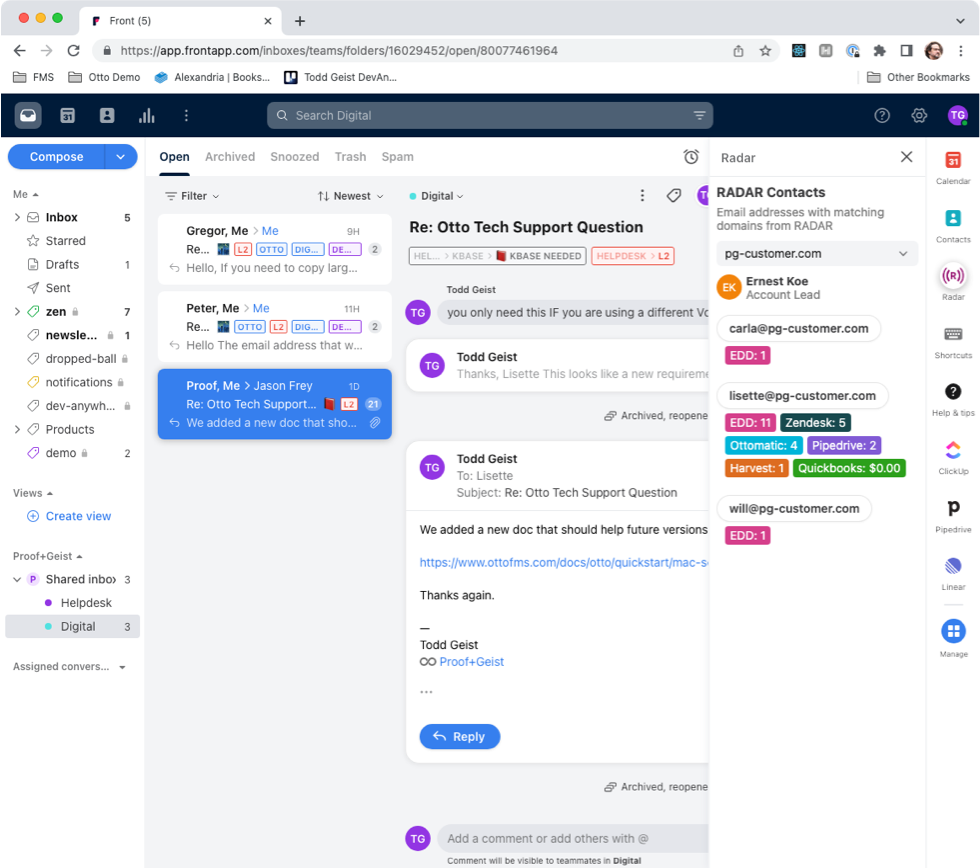Open the Starred folder
The height and width of the screenshot is (868, 980).
pos(65,241)
